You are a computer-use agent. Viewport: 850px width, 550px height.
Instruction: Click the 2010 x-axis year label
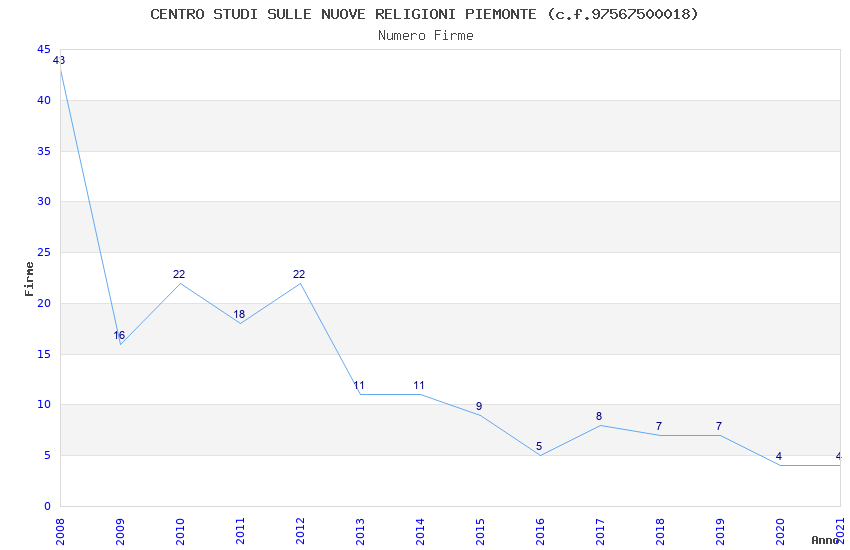(180, 531)
